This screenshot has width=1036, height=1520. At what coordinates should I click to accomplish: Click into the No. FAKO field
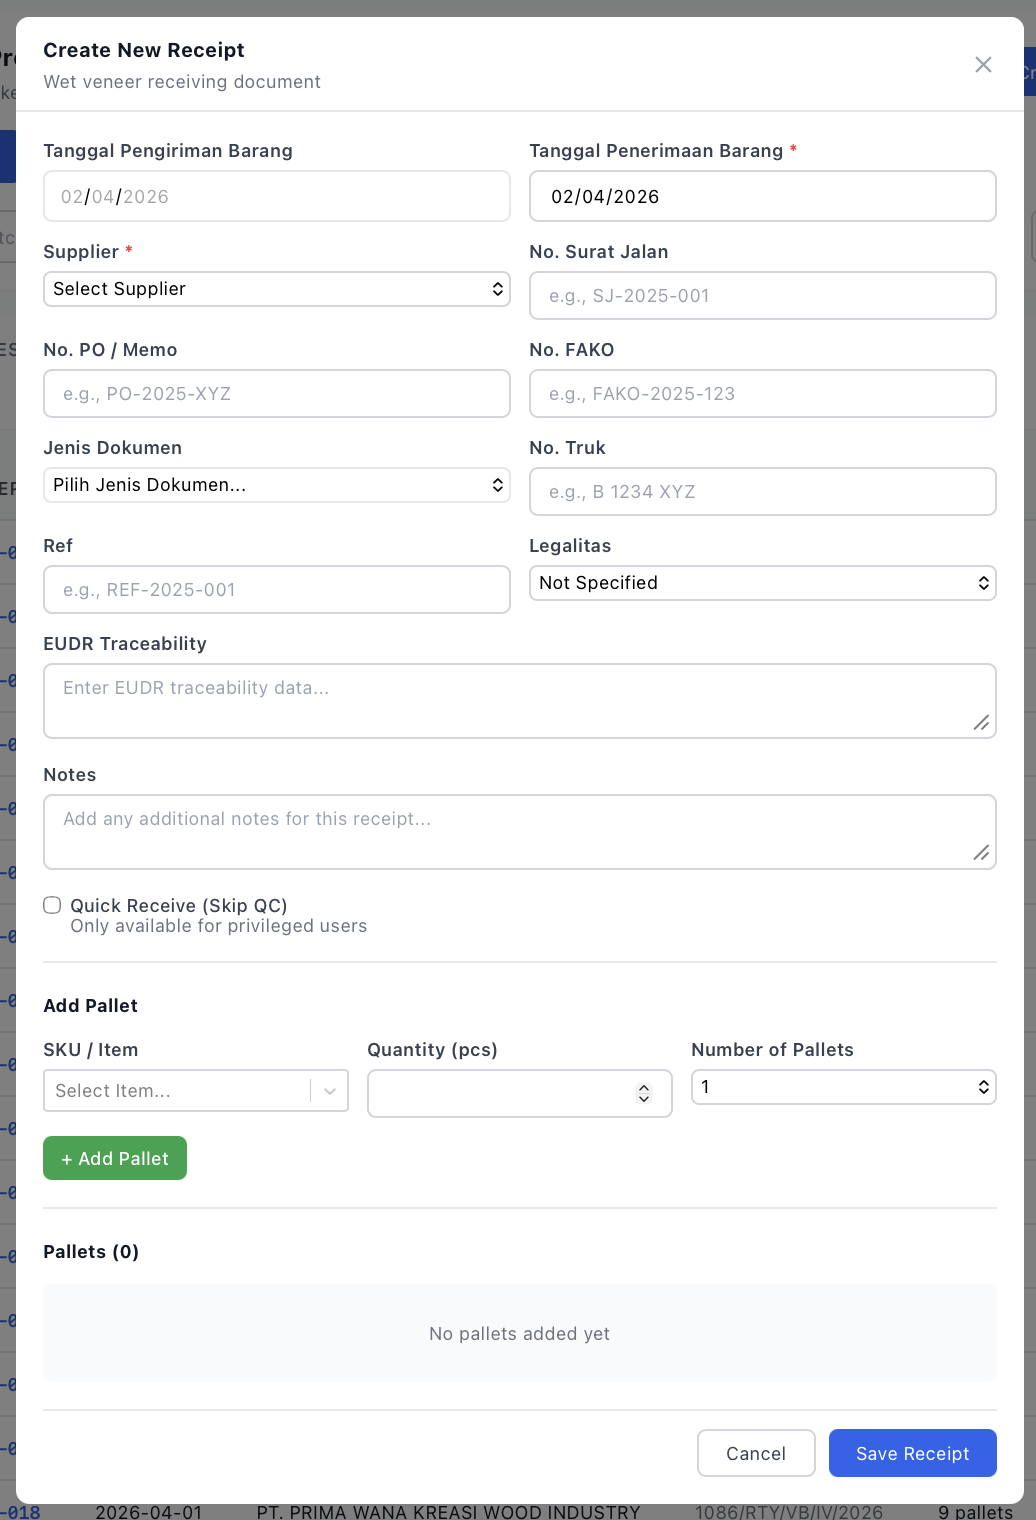(x=762, y=394)
